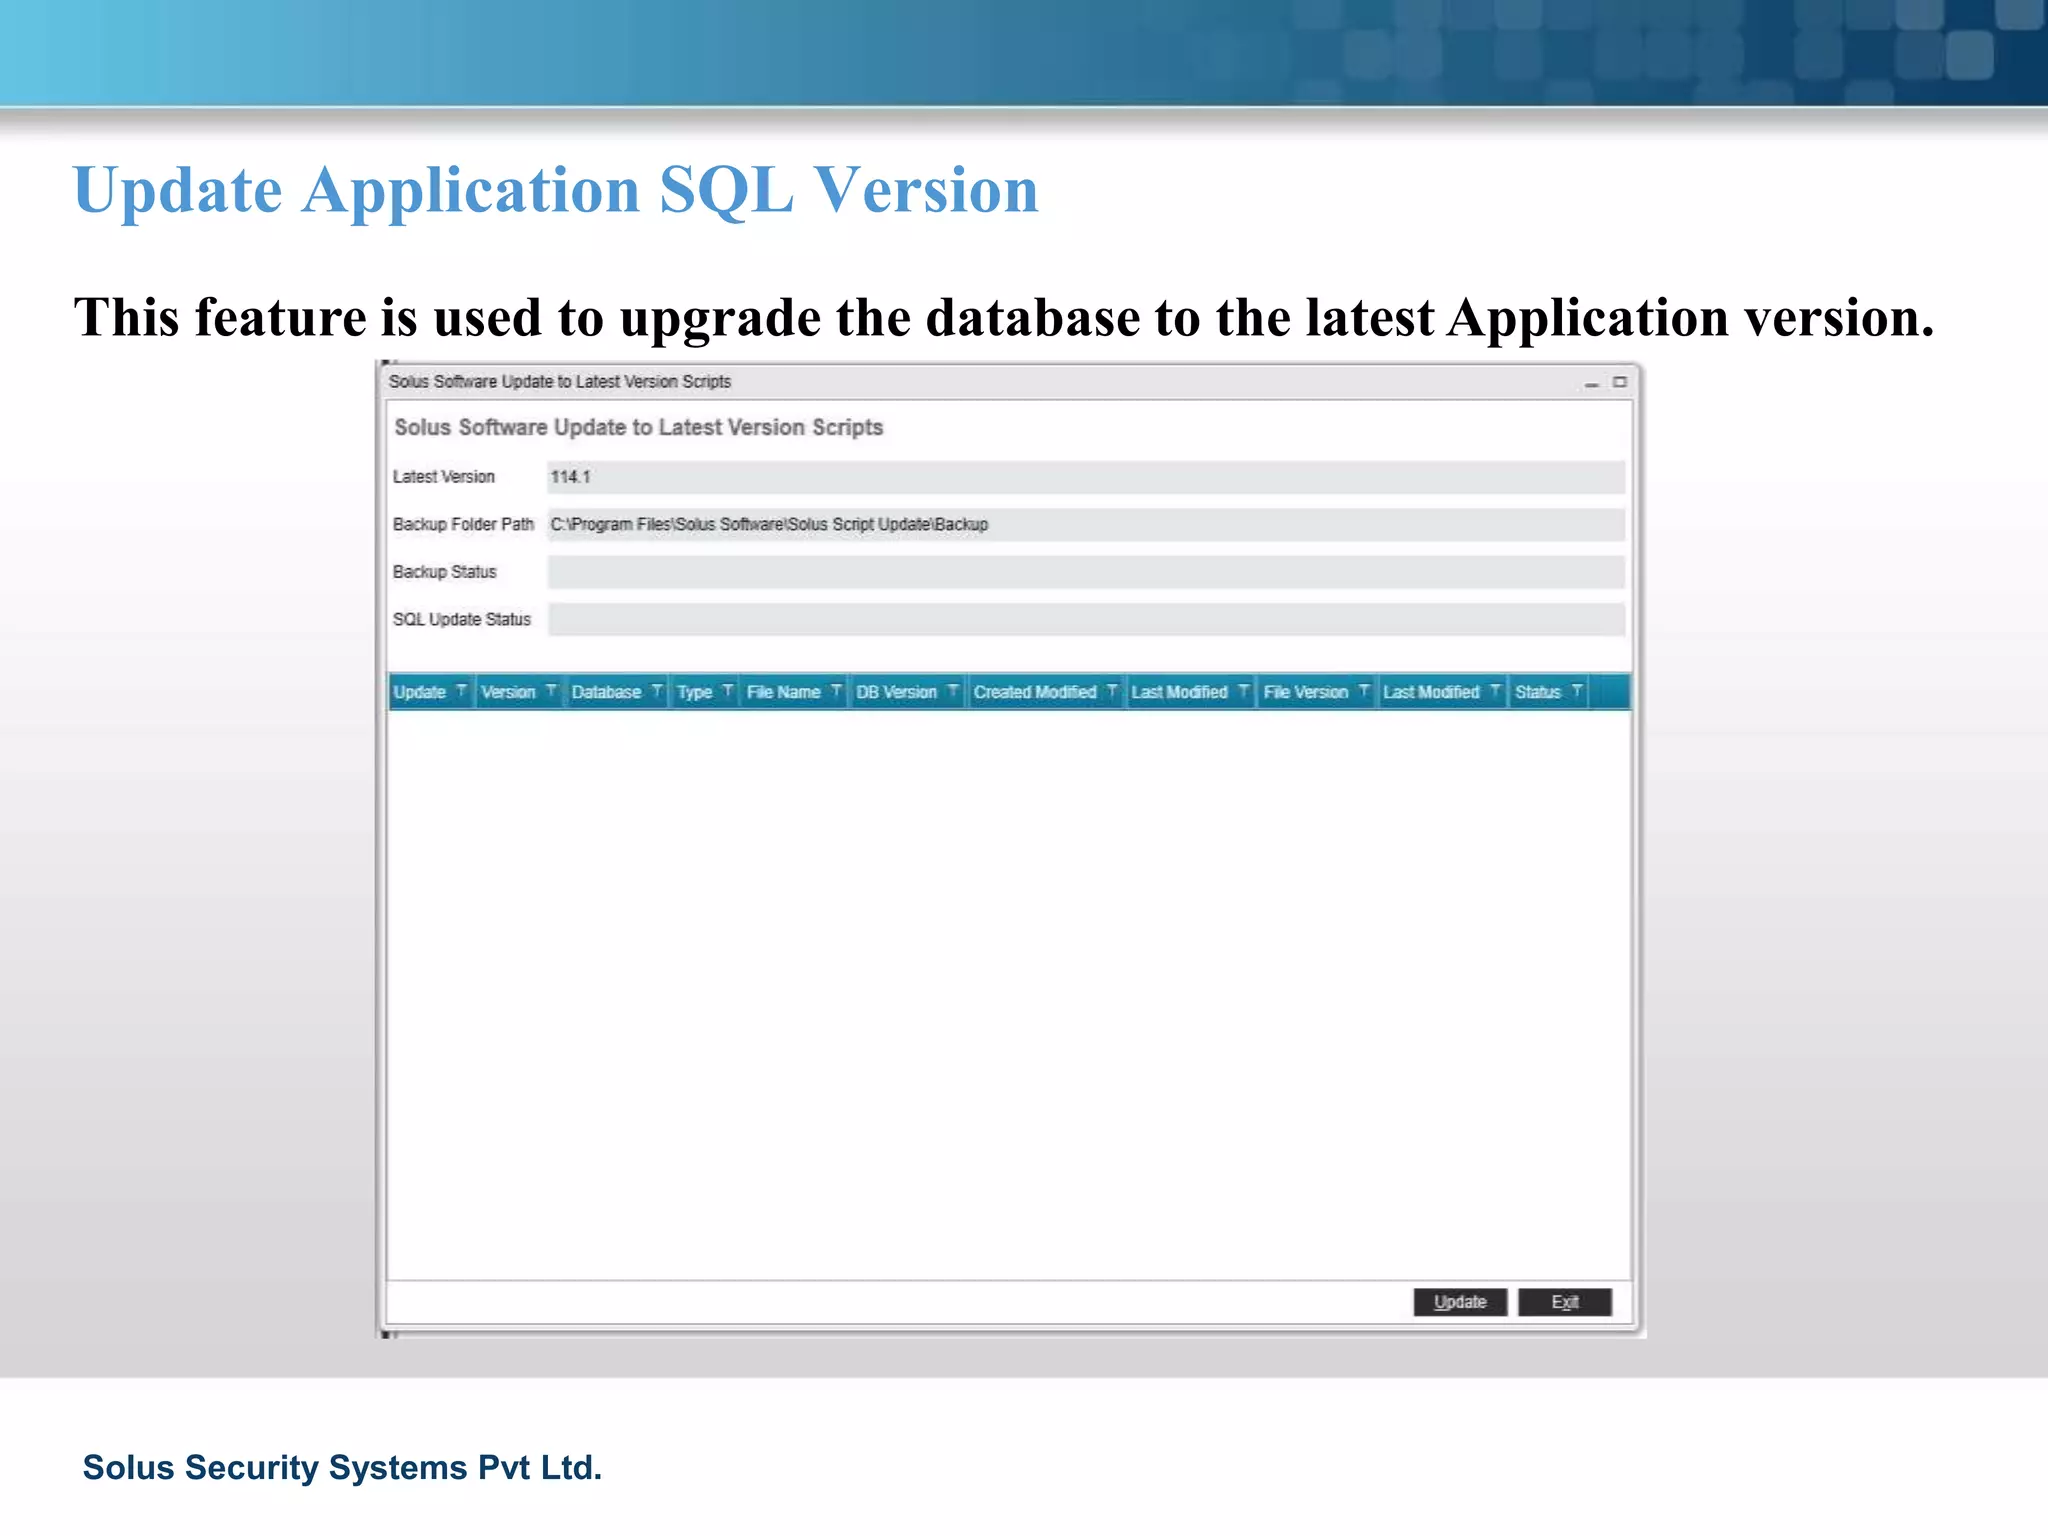This screenshot has width=2048, height=1536.
Task: Open filter on DB Version column header
Action: pyautogui.click(x=953, y=691)
